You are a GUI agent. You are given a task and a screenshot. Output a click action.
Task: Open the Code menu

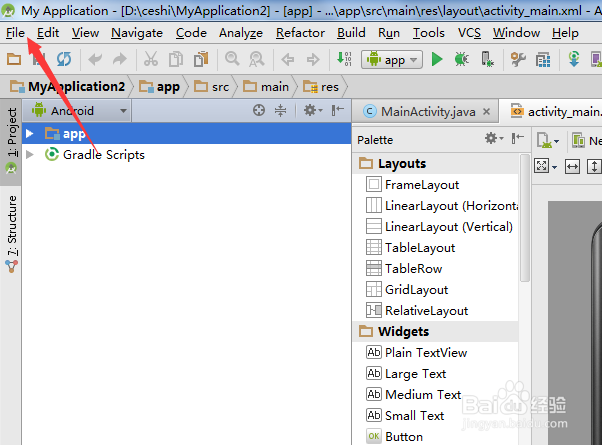coord(191,33)
